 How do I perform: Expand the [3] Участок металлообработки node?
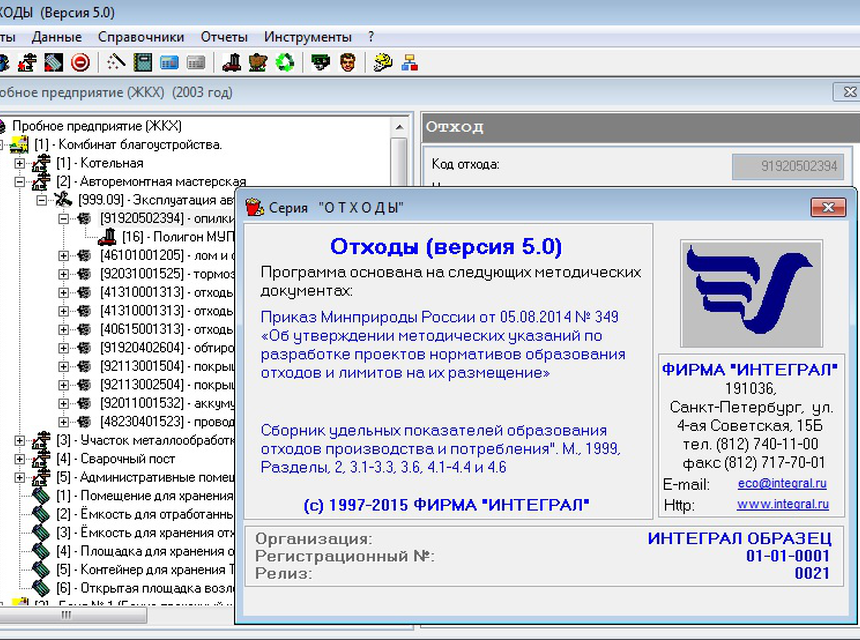tap(20, 440)
